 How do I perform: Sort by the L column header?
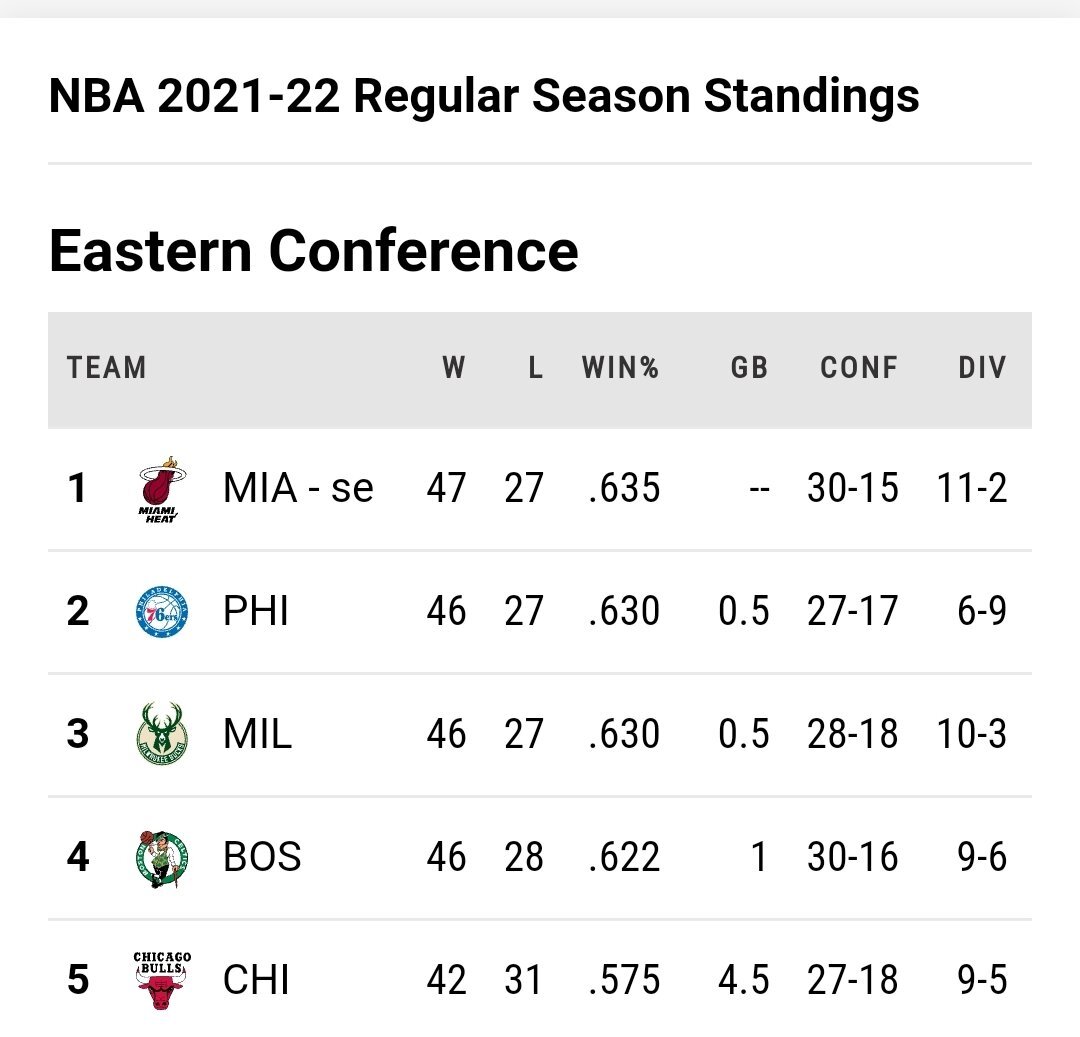(535, 368)
